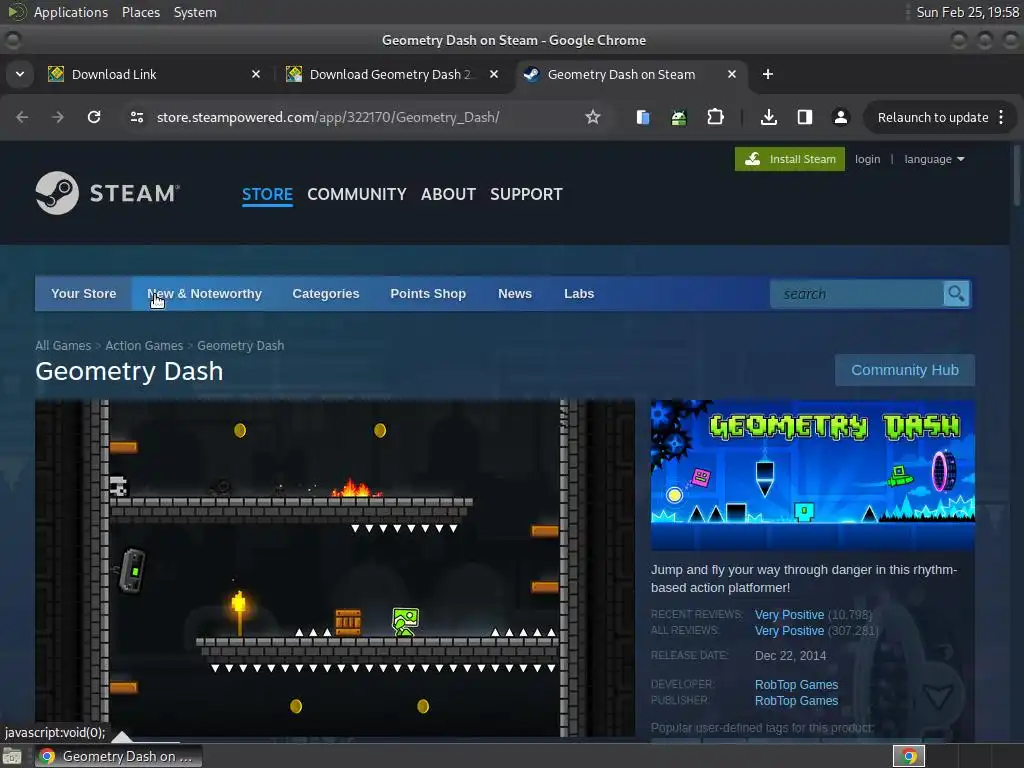Open recent reviews Very Positive link
1024x768 pixels.
pyautogui.click(x=790, y=615)
